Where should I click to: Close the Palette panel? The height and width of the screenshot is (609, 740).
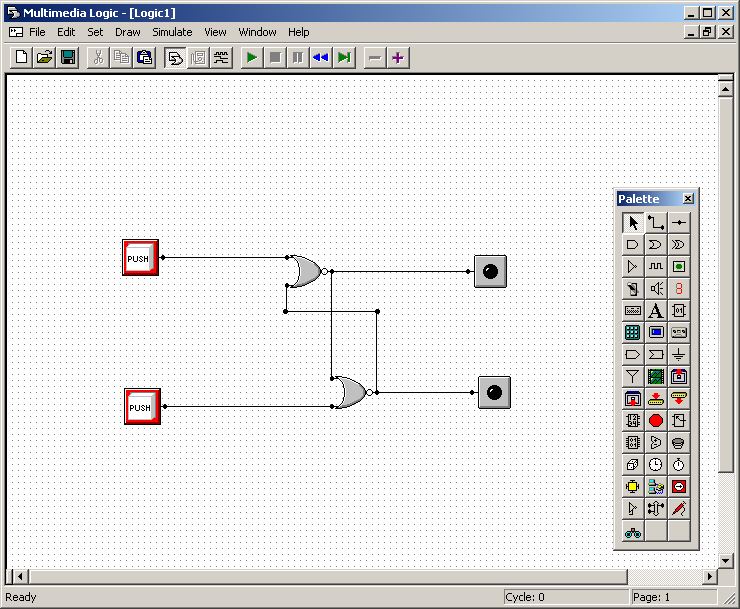click(x=688, y=199)
